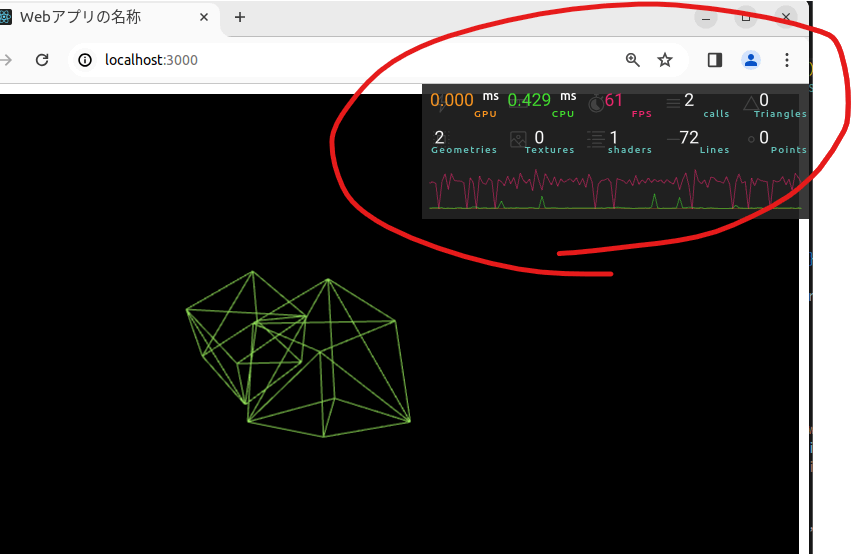This screenshot has width=852, height=554.
Task: Reload the localhost:3000 page
Action: point(42,60)
